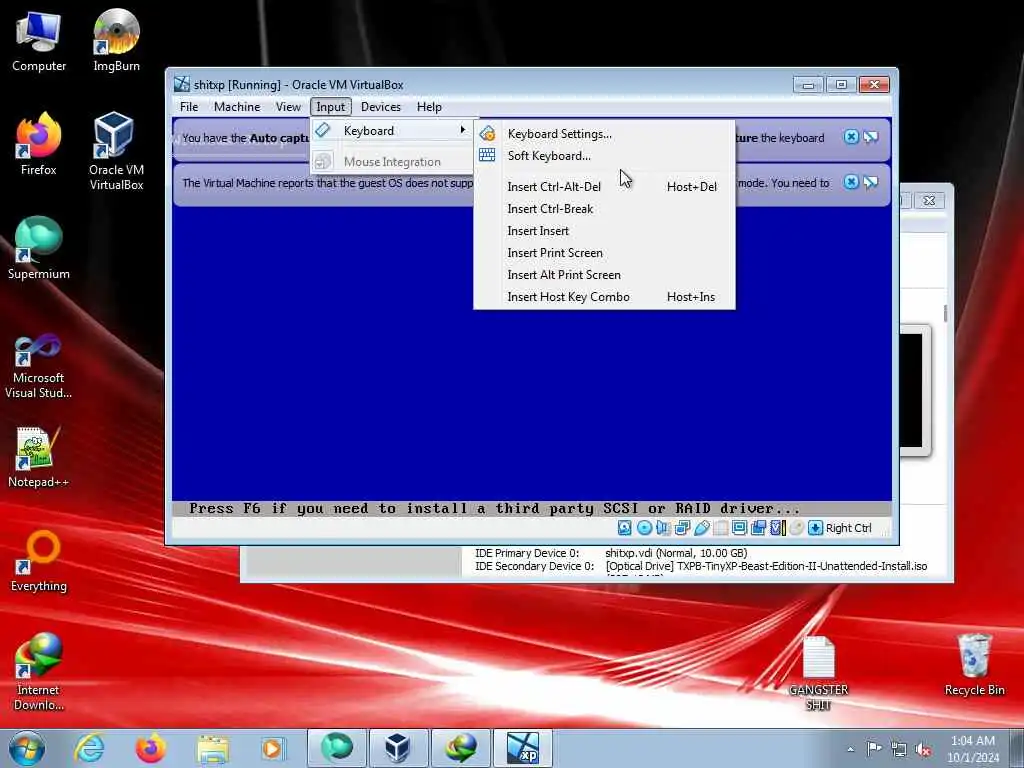Open the Recycle Bin
This screenshot has width=1024, height=768.
(x=974, y=666)
